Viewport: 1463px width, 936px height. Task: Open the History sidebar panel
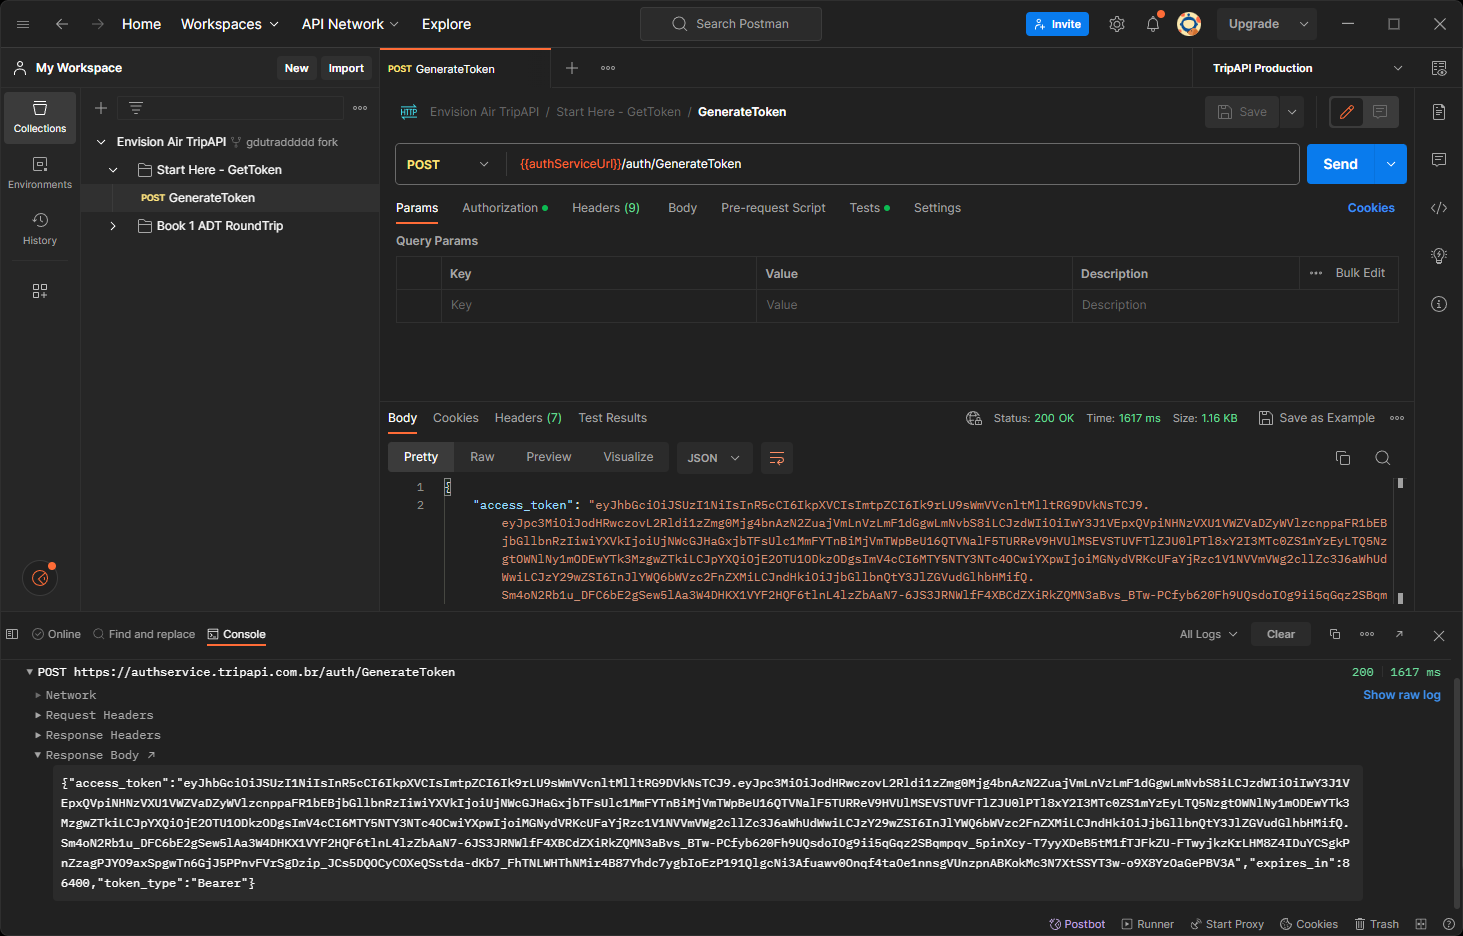pyautogui.click(x=40, y=229)
